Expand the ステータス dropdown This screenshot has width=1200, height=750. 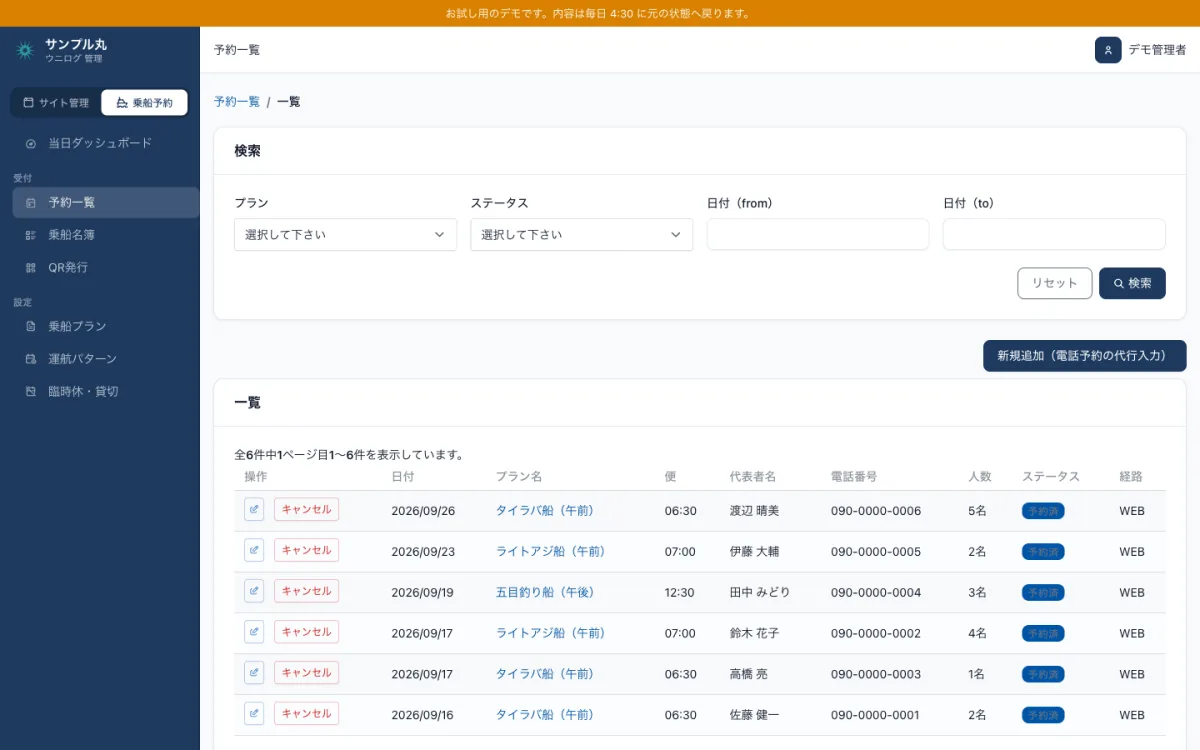pyautogui.click(x=581, y=235)
